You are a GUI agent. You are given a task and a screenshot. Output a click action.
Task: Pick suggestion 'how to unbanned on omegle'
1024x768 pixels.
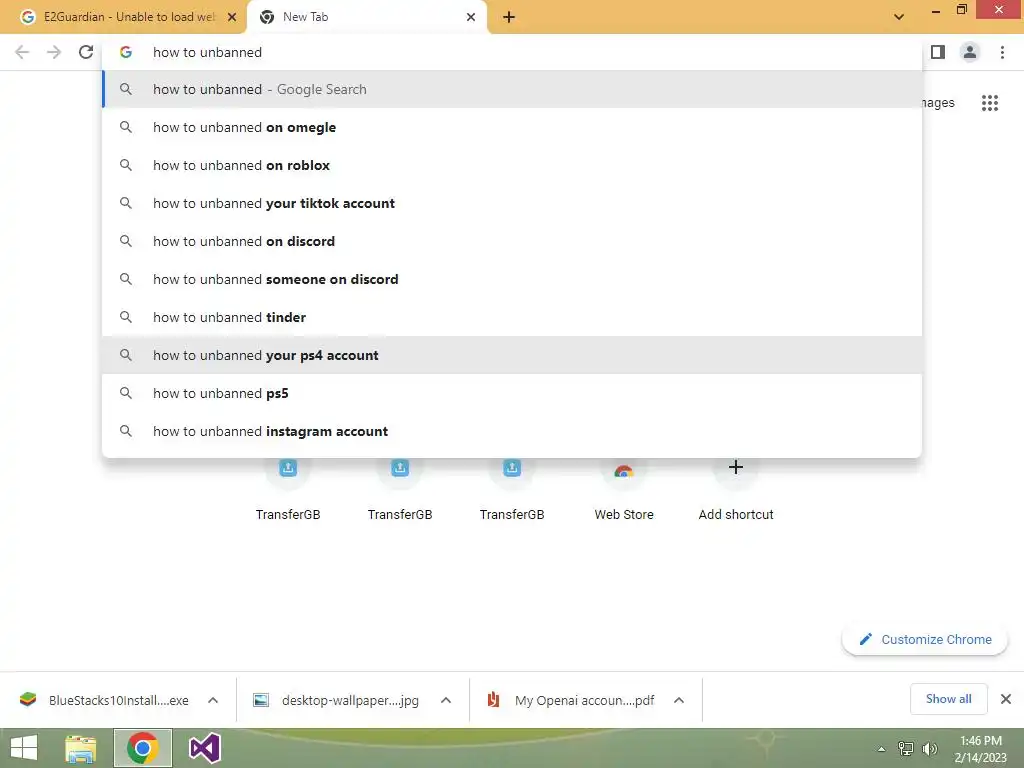point(512,127)
